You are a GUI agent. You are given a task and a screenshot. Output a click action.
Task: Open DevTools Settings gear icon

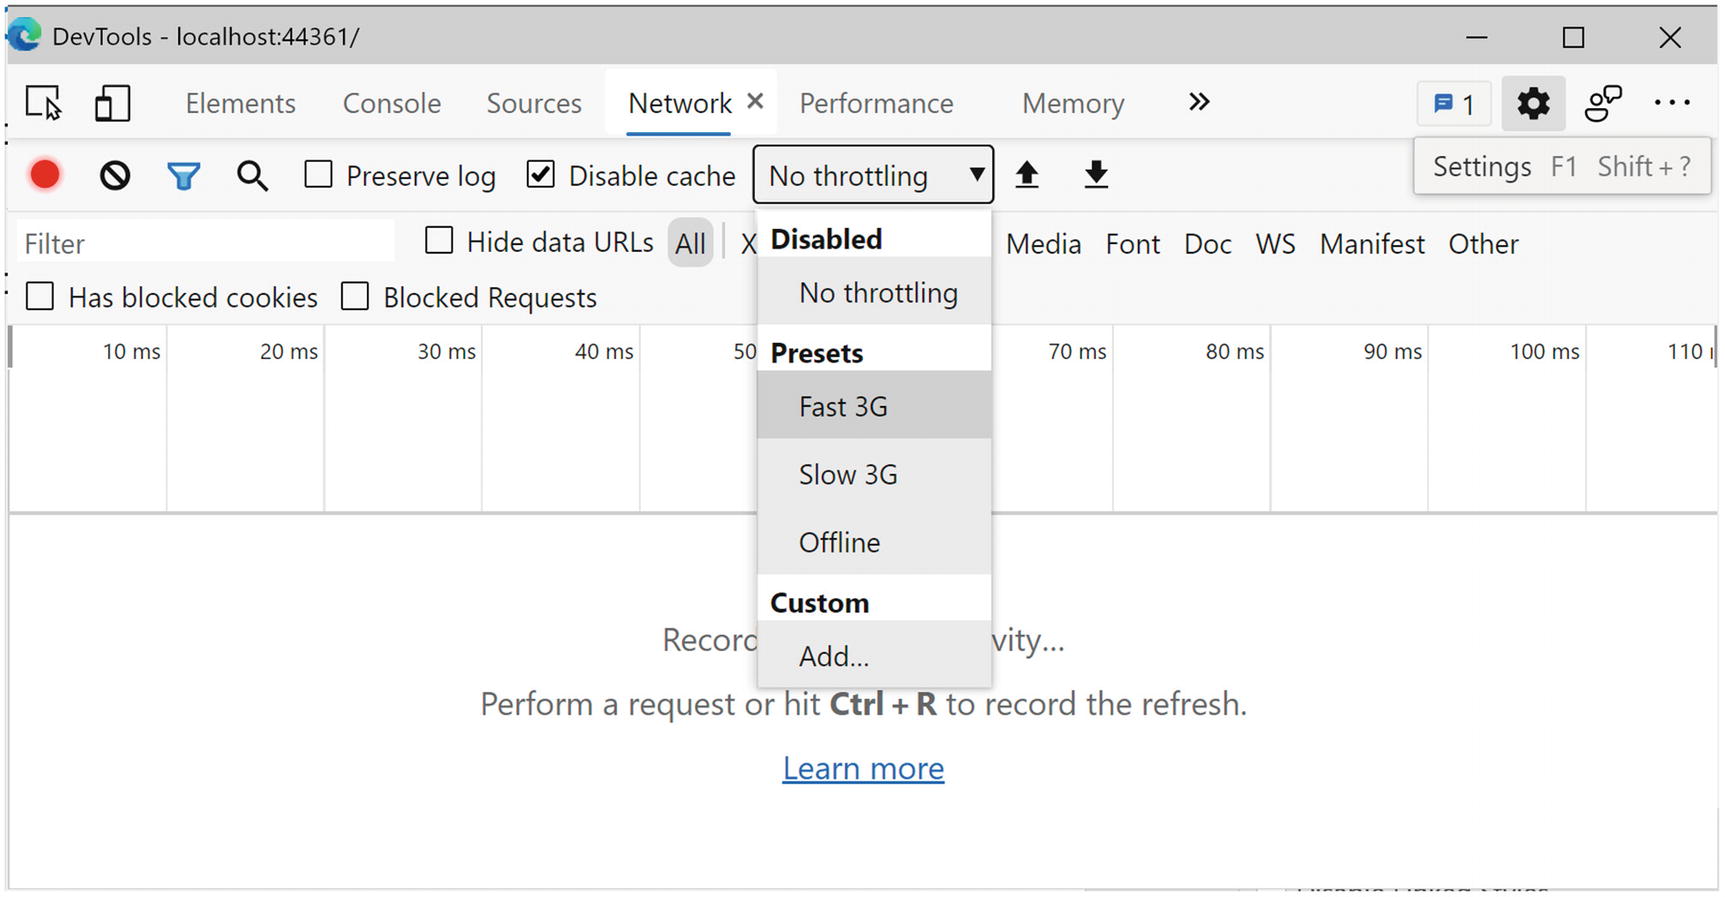click(x=1532, y=103)
